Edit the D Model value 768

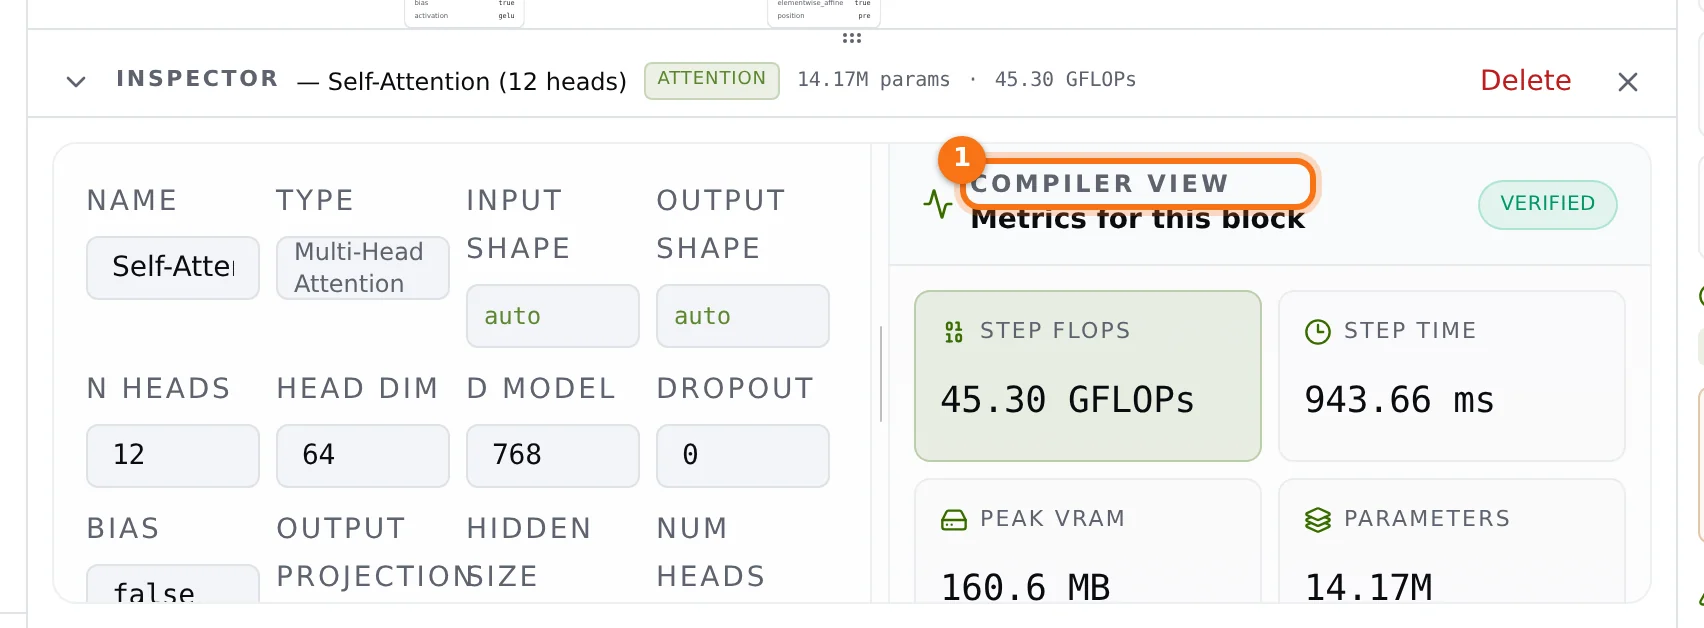[x=553, y=456]
